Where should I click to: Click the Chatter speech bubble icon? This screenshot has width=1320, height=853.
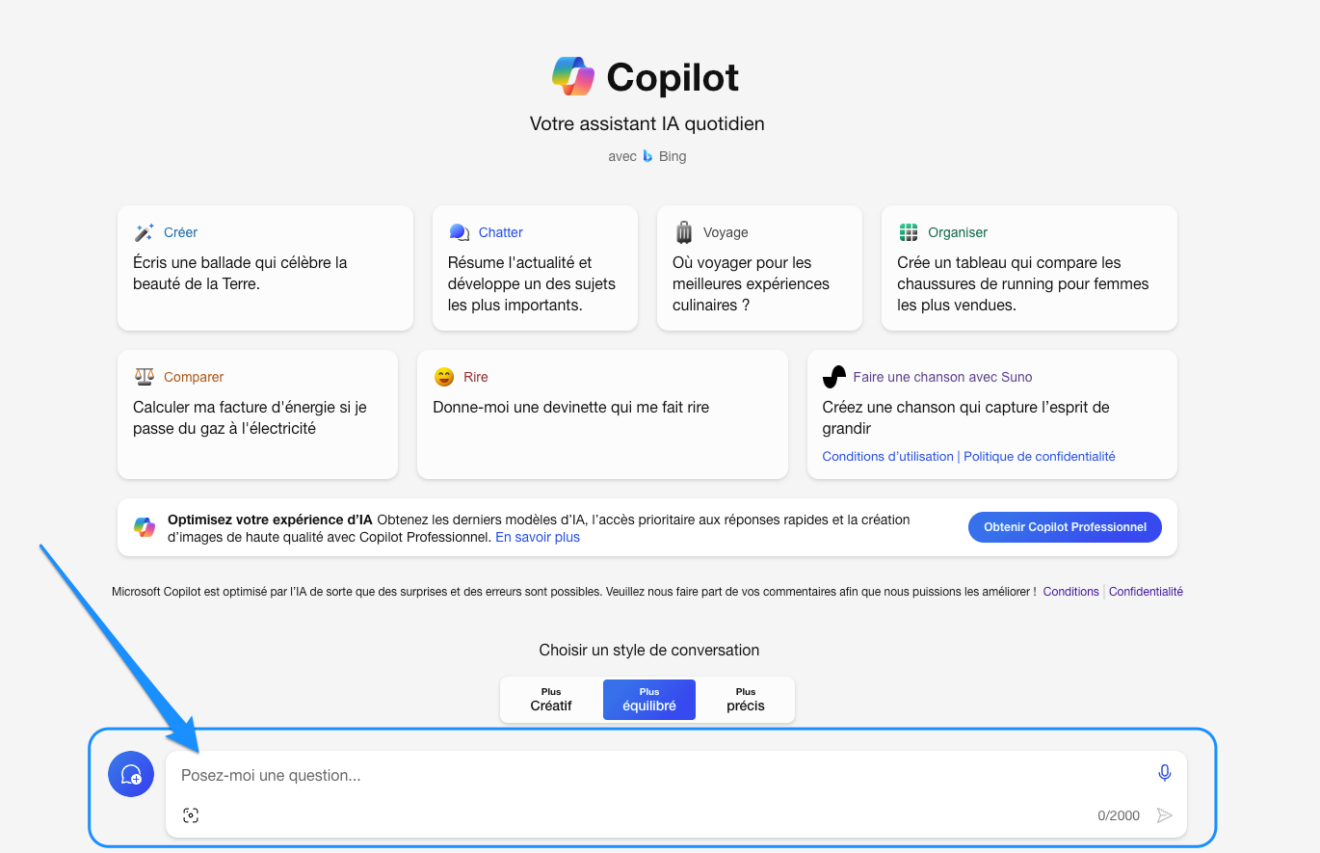tap(458, 231)
